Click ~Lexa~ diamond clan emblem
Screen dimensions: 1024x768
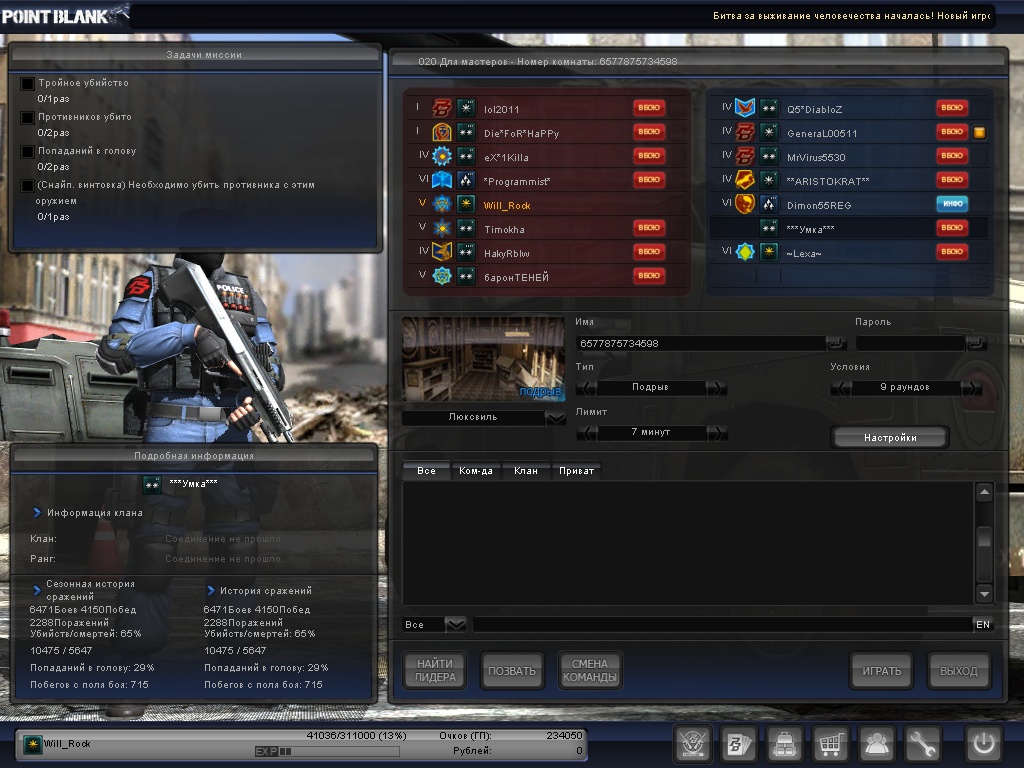[x=745, y=251]
